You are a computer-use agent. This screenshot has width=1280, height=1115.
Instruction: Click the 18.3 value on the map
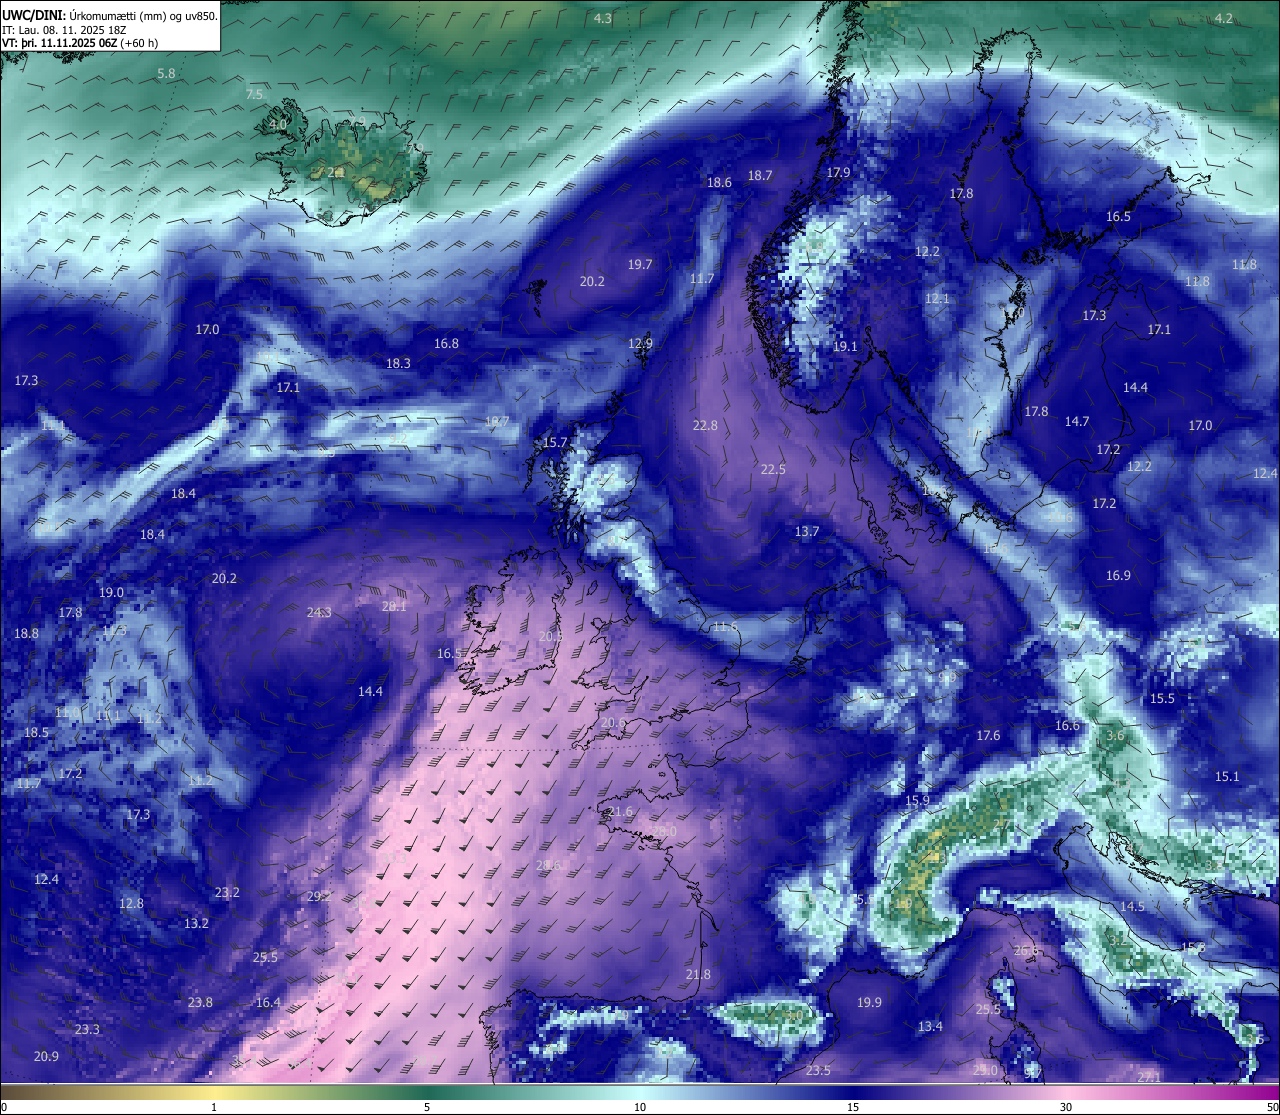(x=398, y=364)
